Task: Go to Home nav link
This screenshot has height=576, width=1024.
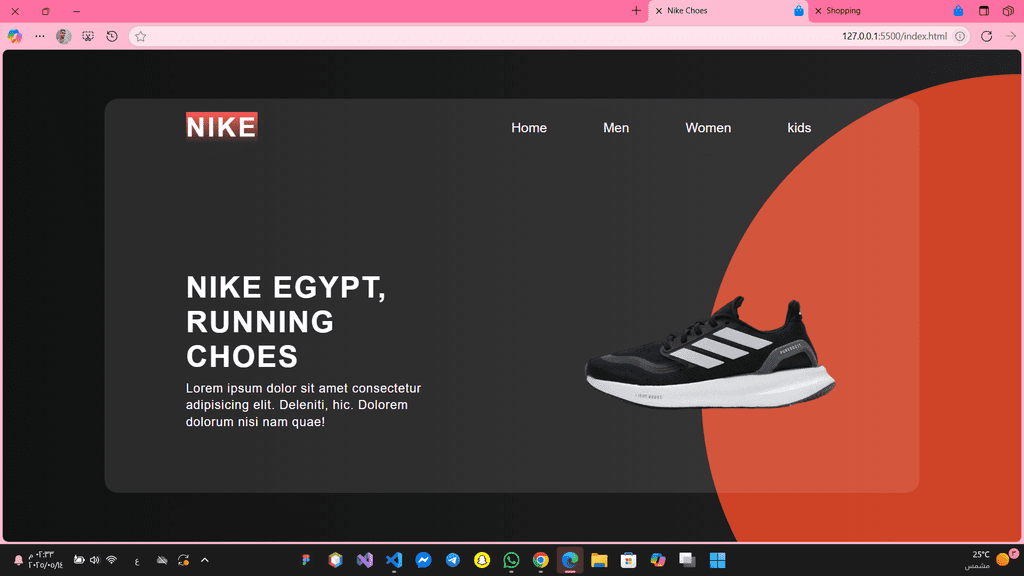Action: click(529, 128)
